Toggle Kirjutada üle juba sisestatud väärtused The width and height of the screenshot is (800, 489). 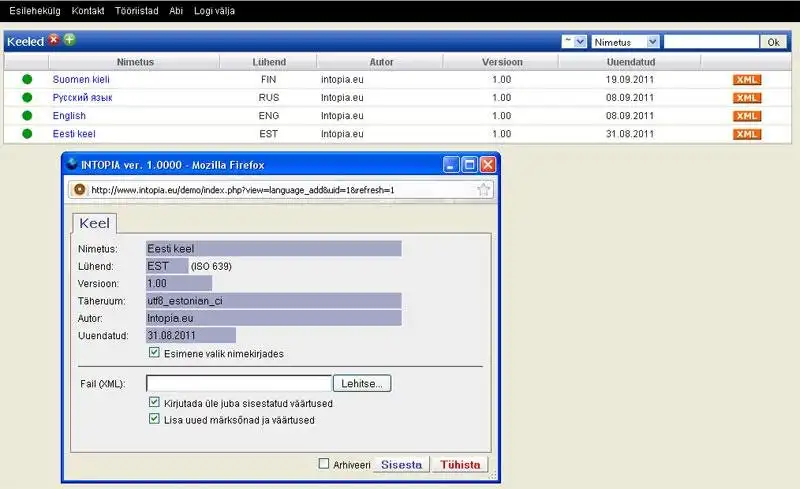[154, 402]
